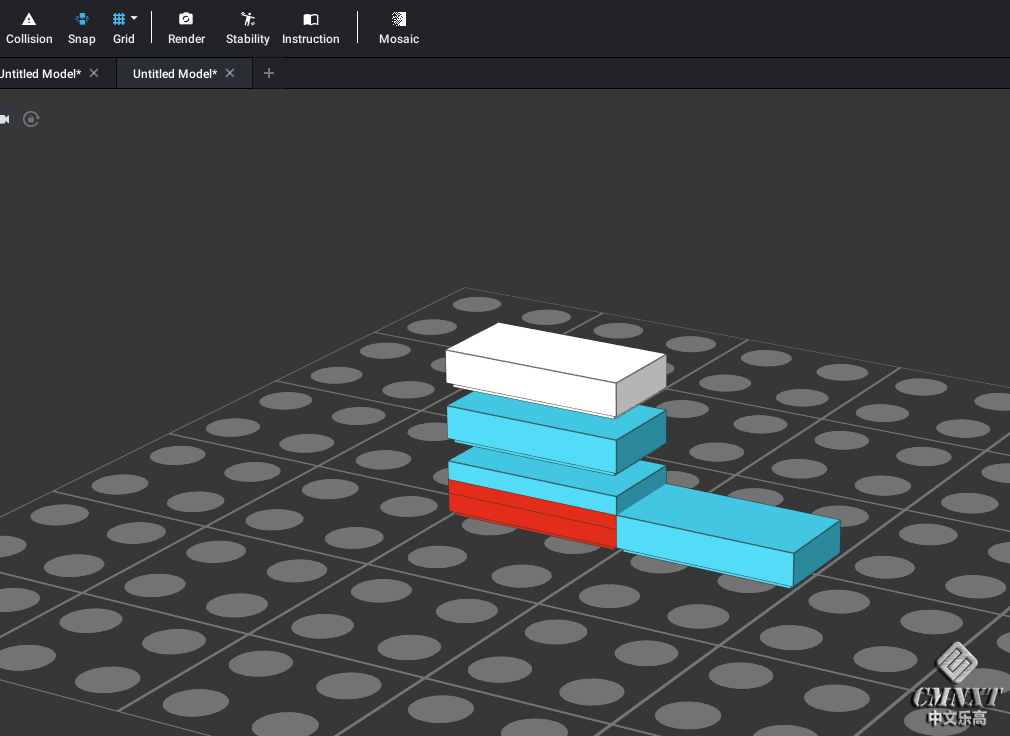
Task: Open the Grid dropdown arrow
Action: (x=134, y=18)
